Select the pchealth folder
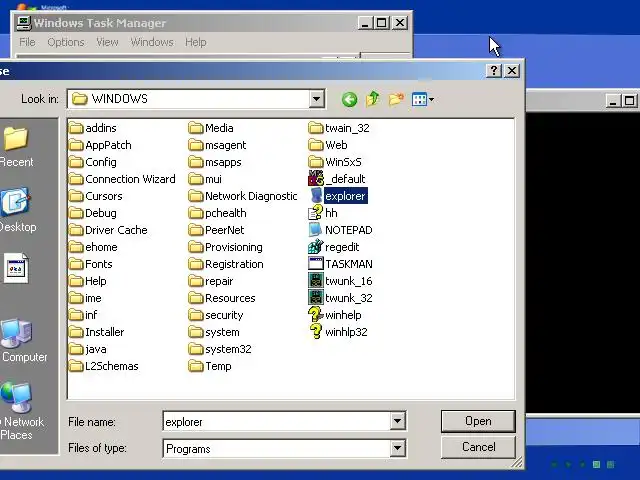 (218, 213)
